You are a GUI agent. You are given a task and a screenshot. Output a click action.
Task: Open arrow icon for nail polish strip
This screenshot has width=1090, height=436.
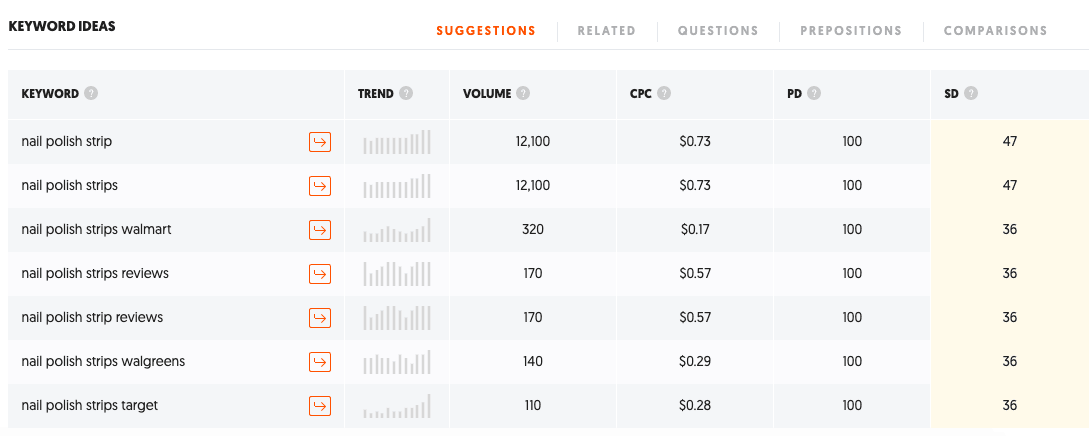[x=320, y=142]
